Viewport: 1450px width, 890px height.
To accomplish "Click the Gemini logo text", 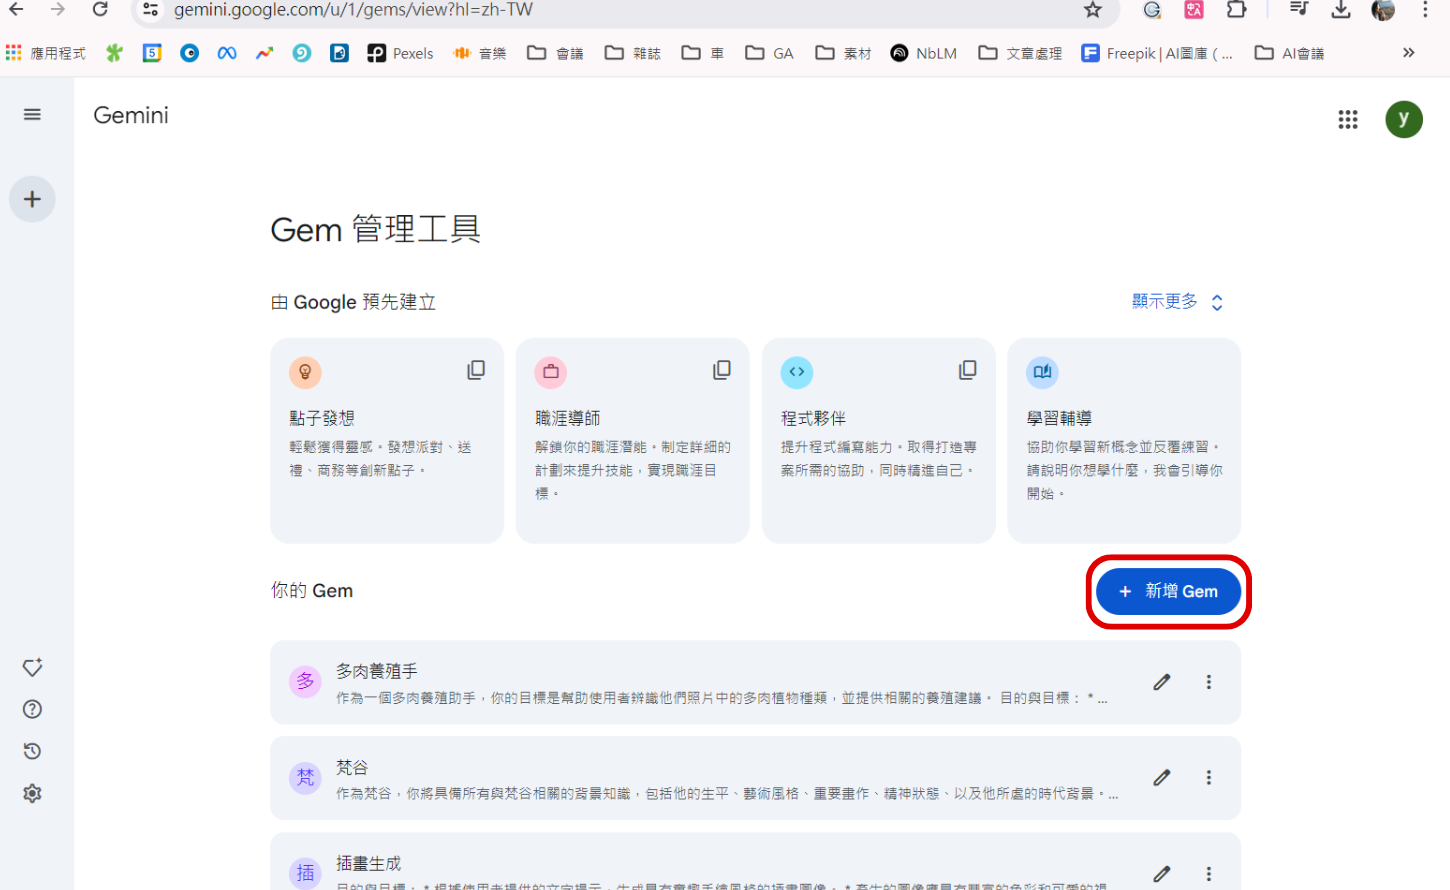I will [131, 115].
